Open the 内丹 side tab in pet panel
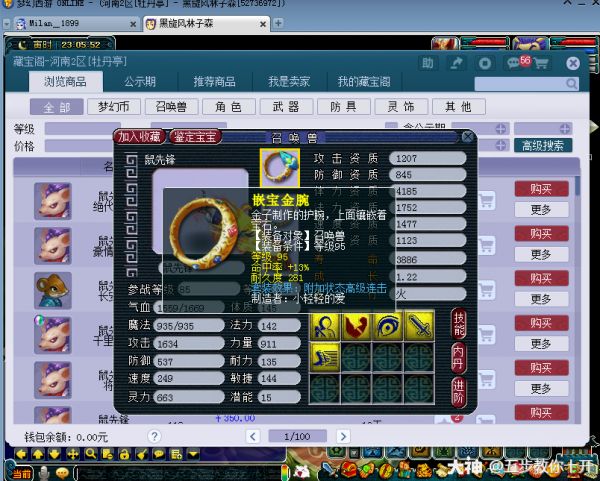This screenshot has width=600, height=481. pos(458,358)
